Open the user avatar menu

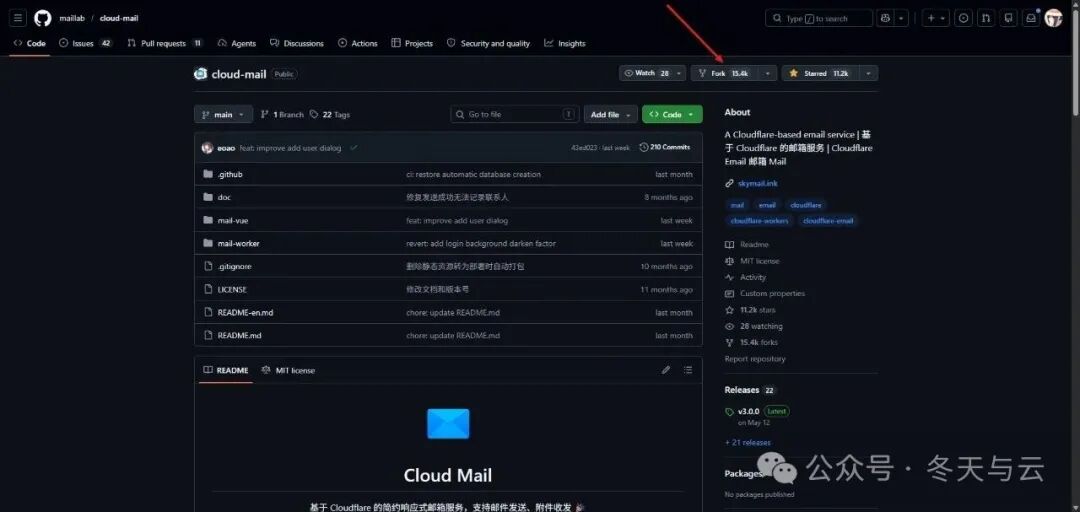click(x=1053, y=18)
